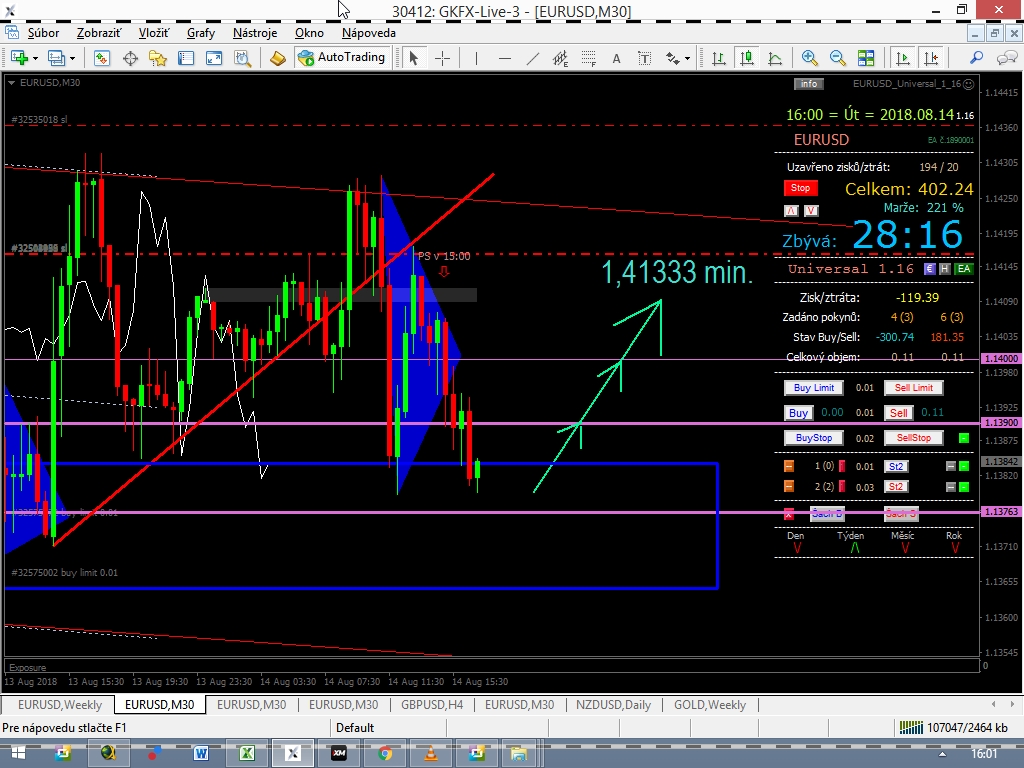Expand the Profiles dropdown arrow
The width and height of the screenshot is (1024, 768).
tap(72, 58)
